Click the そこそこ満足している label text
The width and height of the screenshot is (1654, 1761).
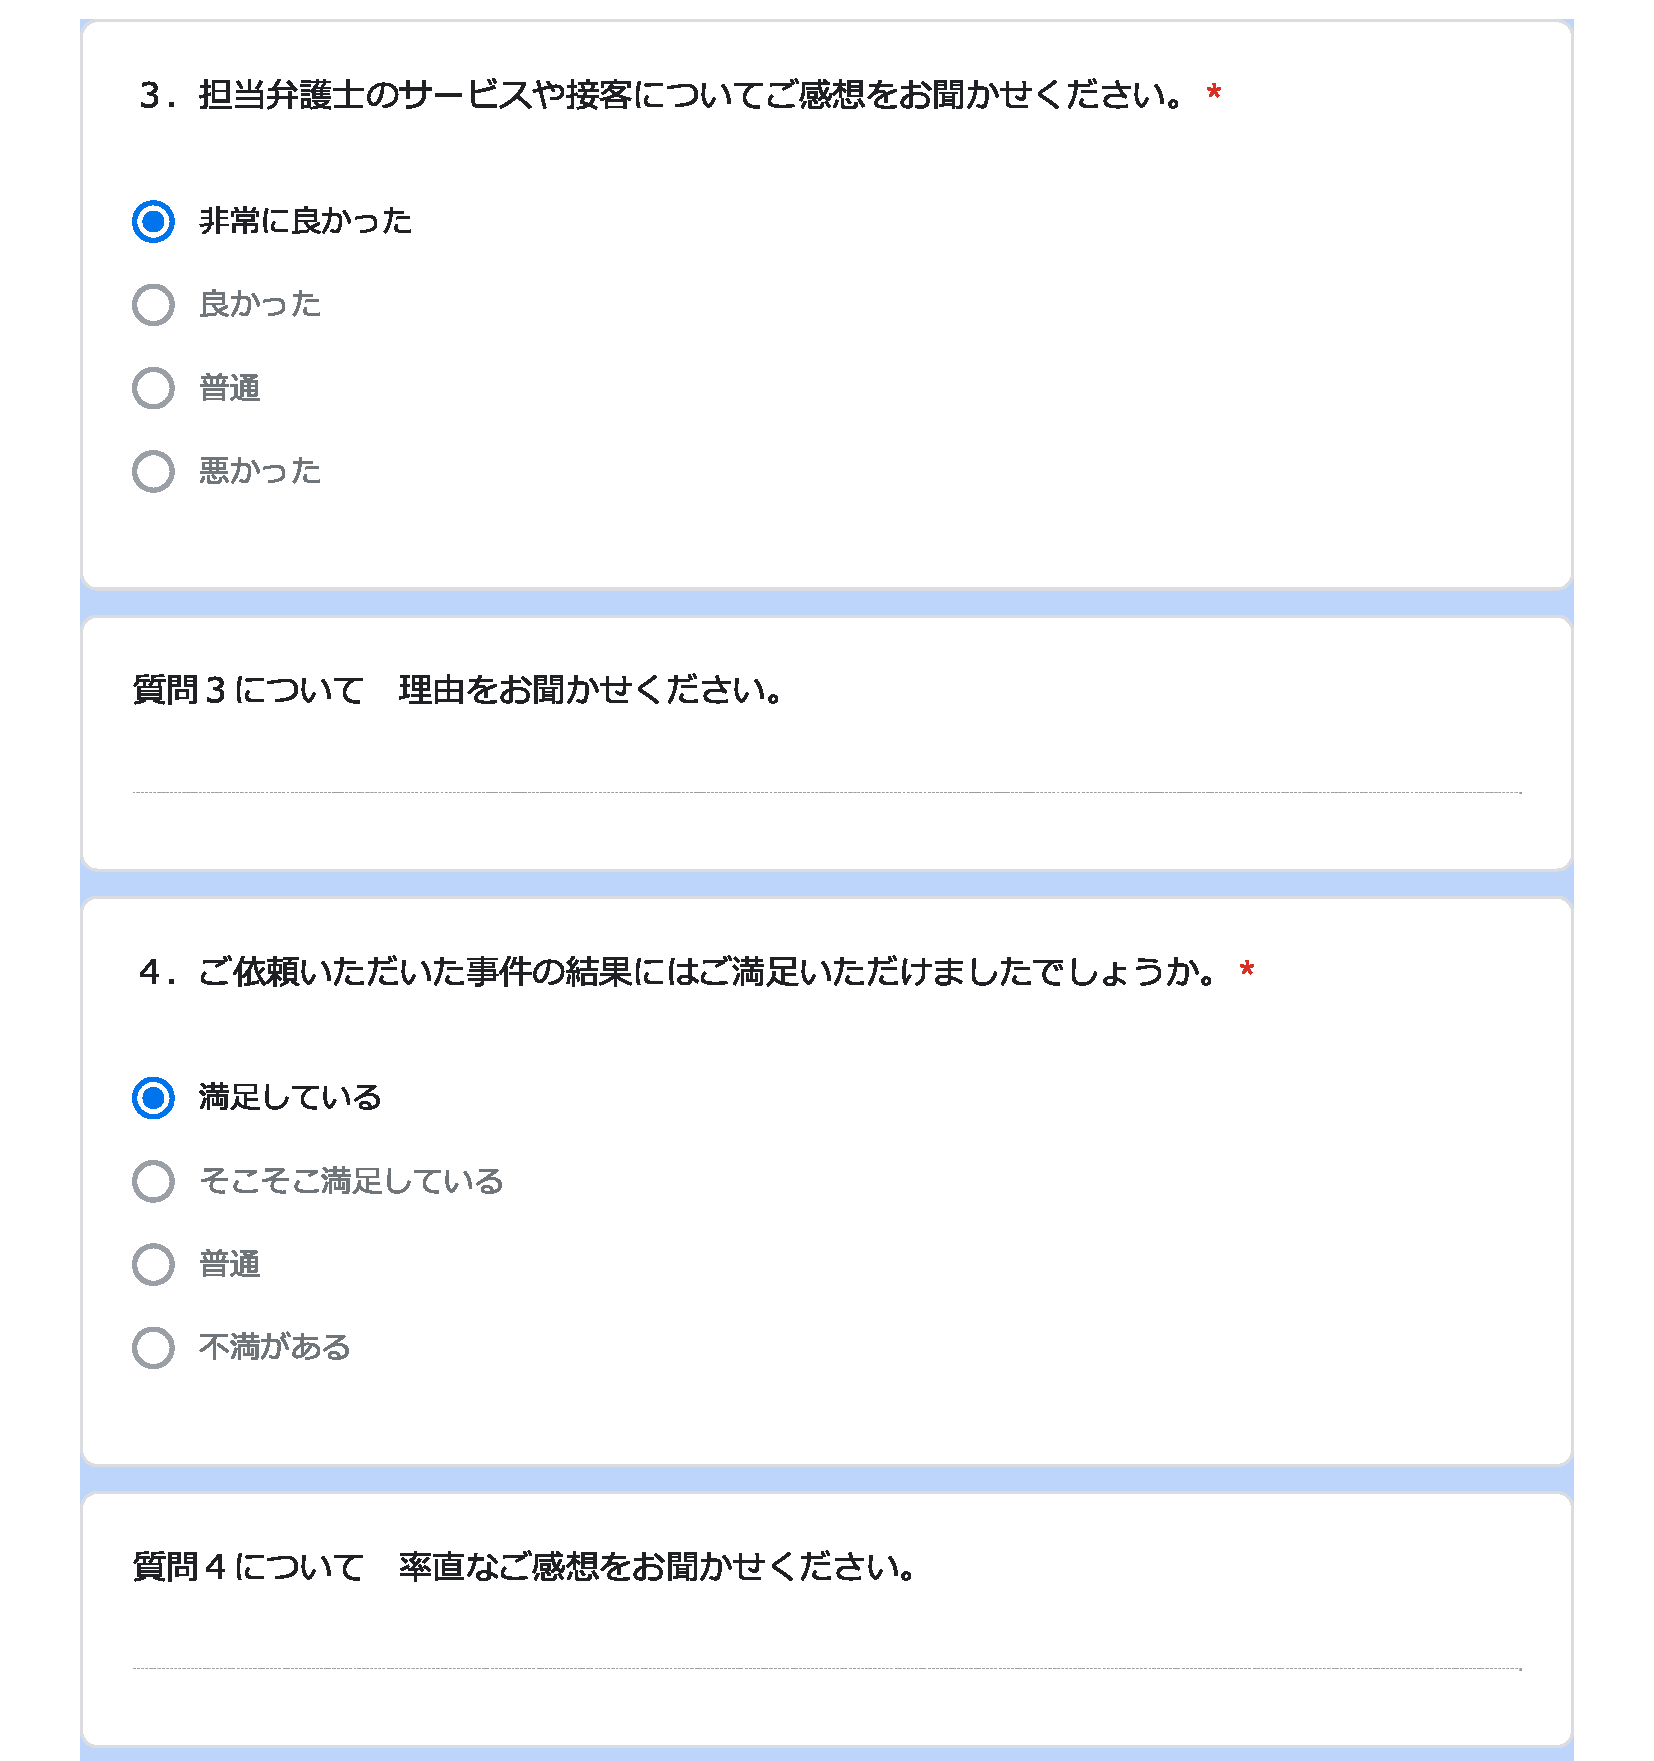tap(351, 1181)
